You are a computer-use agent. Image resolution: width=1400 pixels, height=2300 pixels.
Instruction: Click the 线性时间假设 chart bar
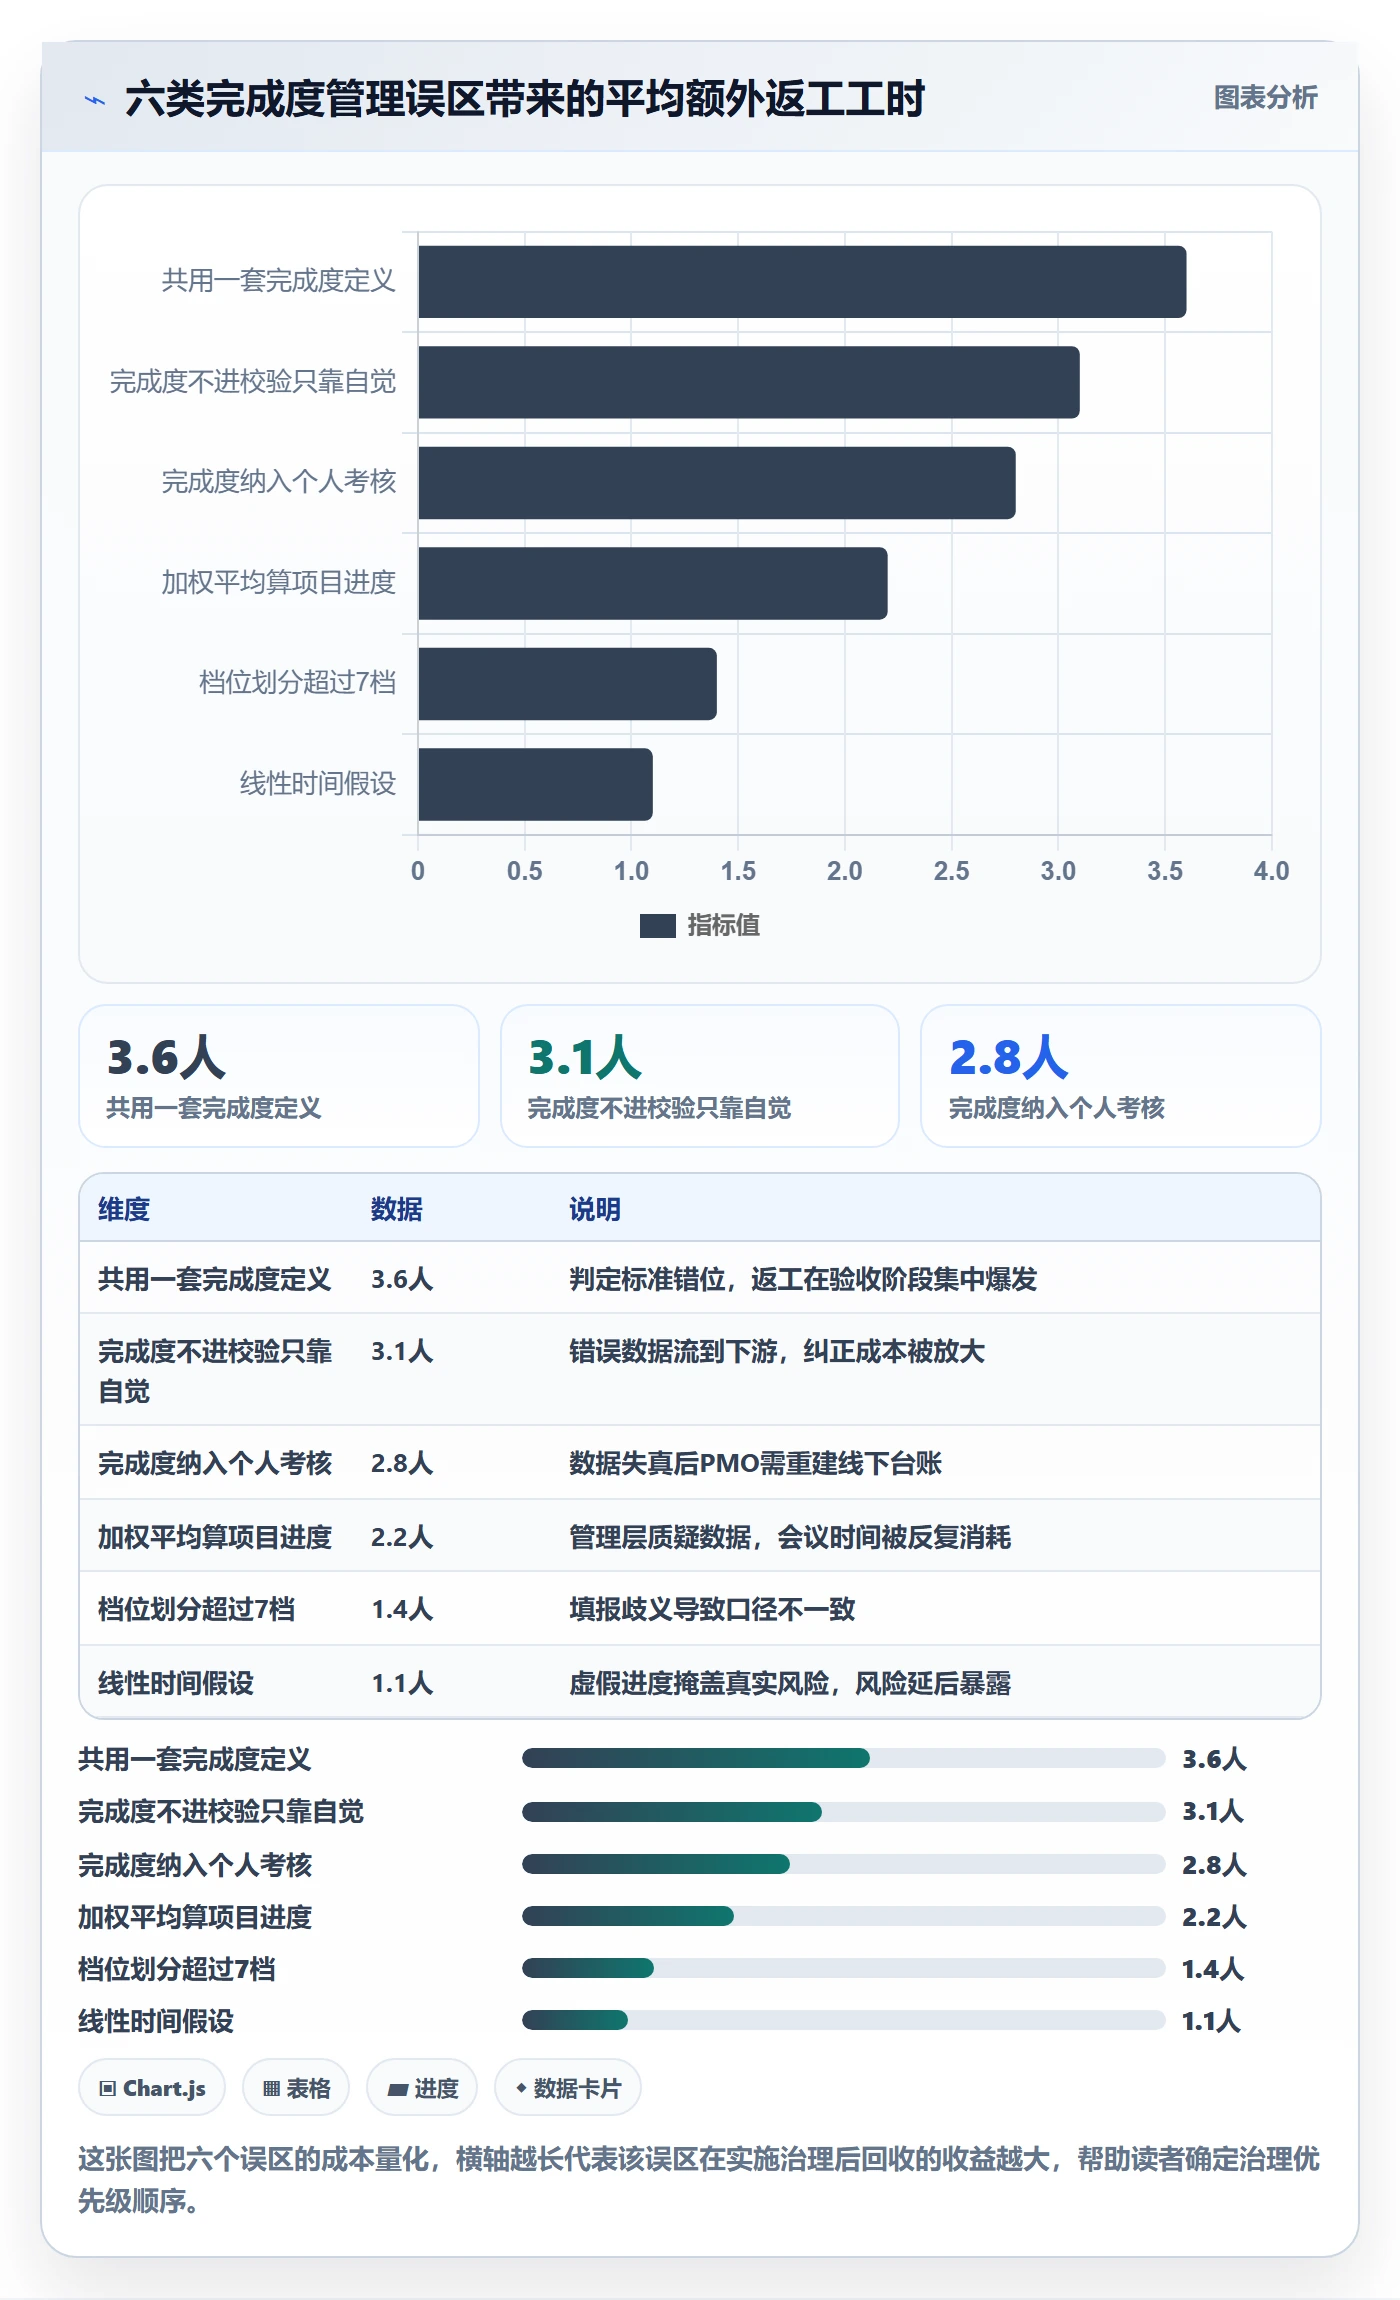tap(536, 784)
